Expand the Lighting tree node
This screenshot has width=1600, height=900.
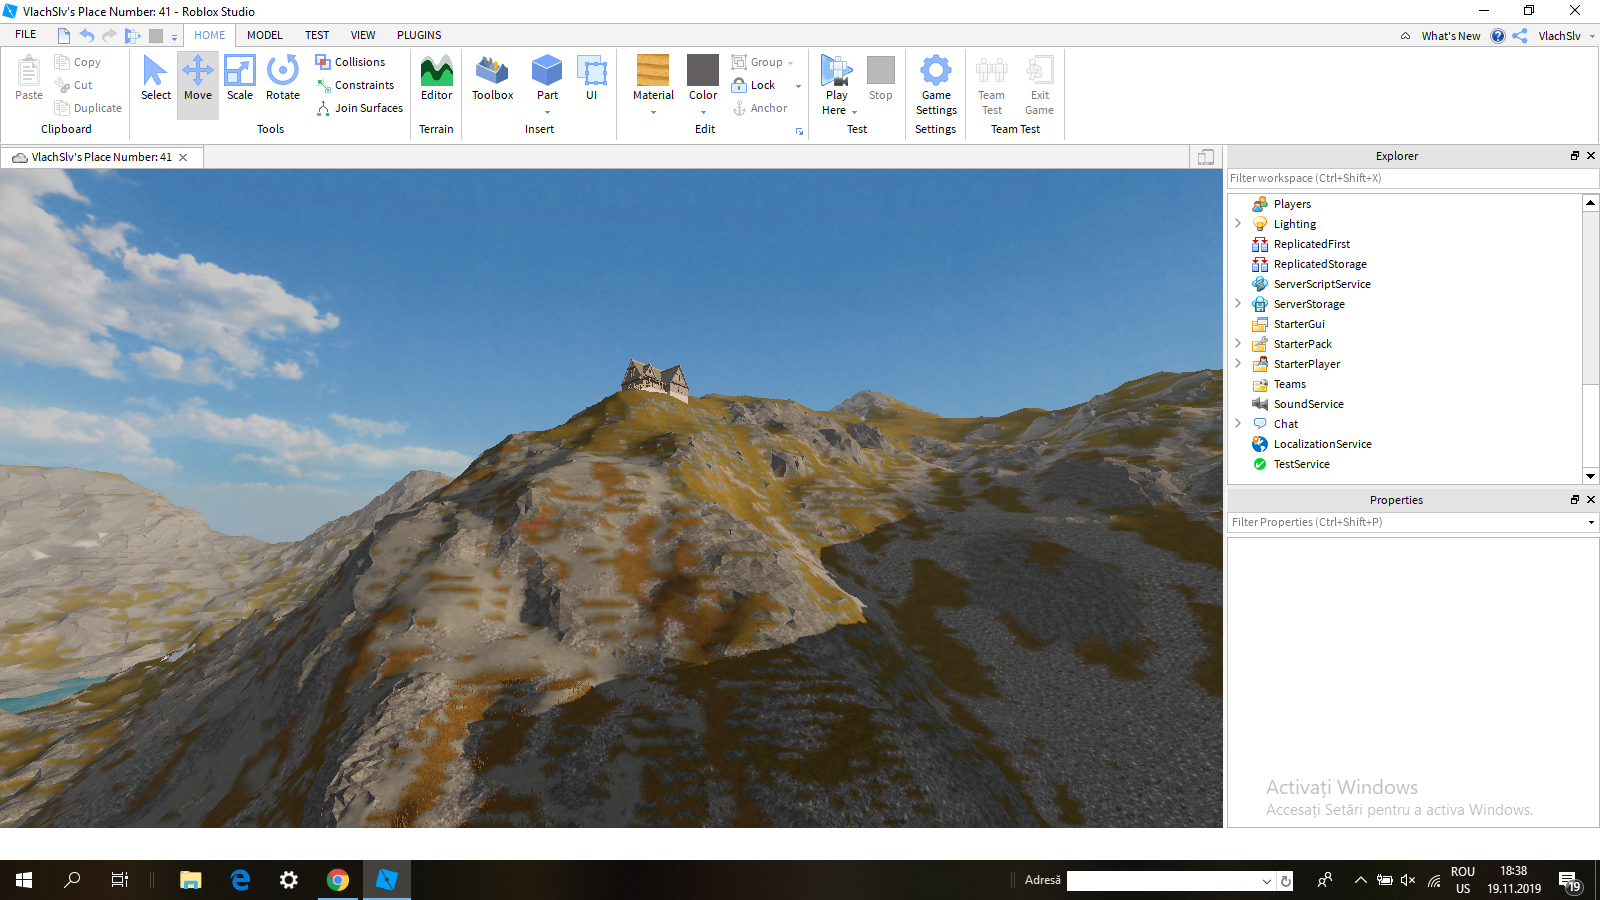[x=1238, y=224]
